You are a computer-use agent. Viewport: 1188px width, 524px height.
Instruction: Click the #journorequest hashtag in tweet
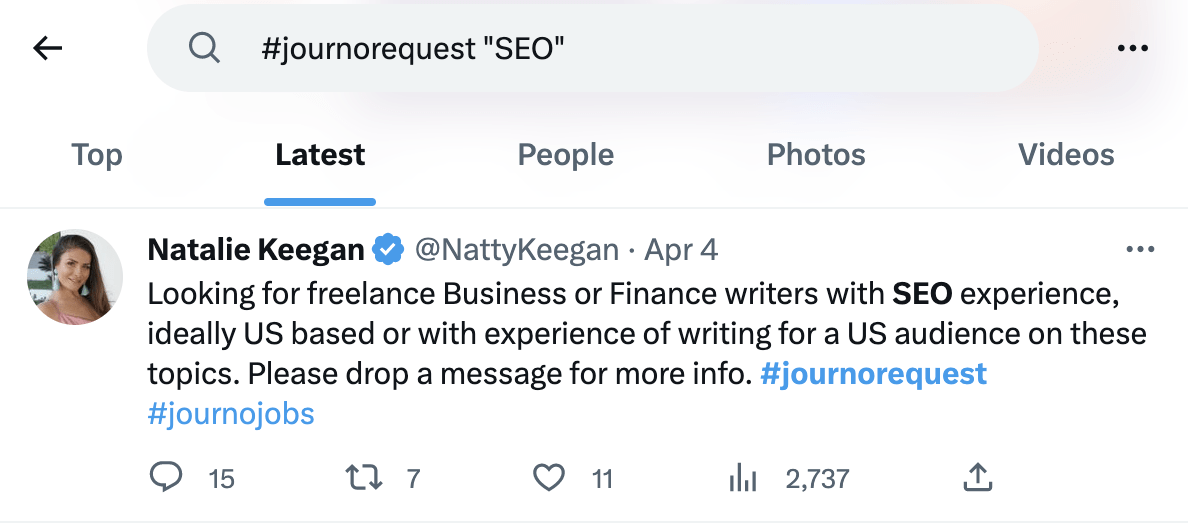(873, 374)
